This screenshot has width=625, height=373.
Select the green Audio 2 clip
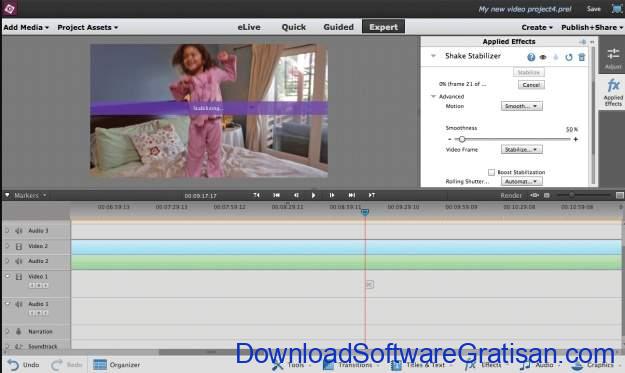tap(346, 262)
